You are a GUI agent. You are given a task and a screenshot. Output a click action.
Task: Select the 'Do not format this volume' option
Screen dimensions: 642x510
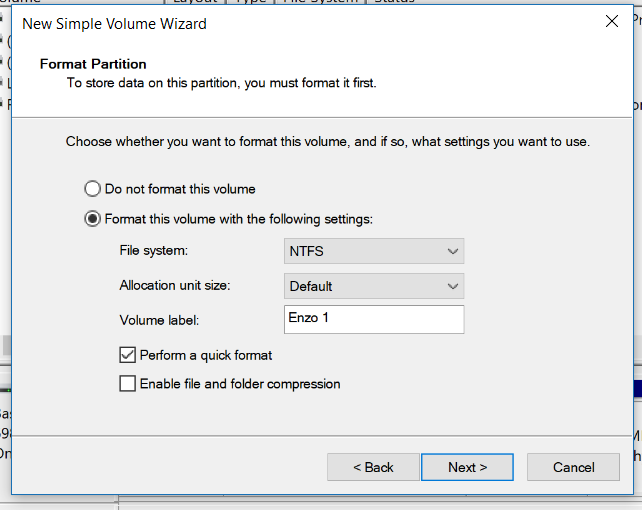(x=93, y=189)
